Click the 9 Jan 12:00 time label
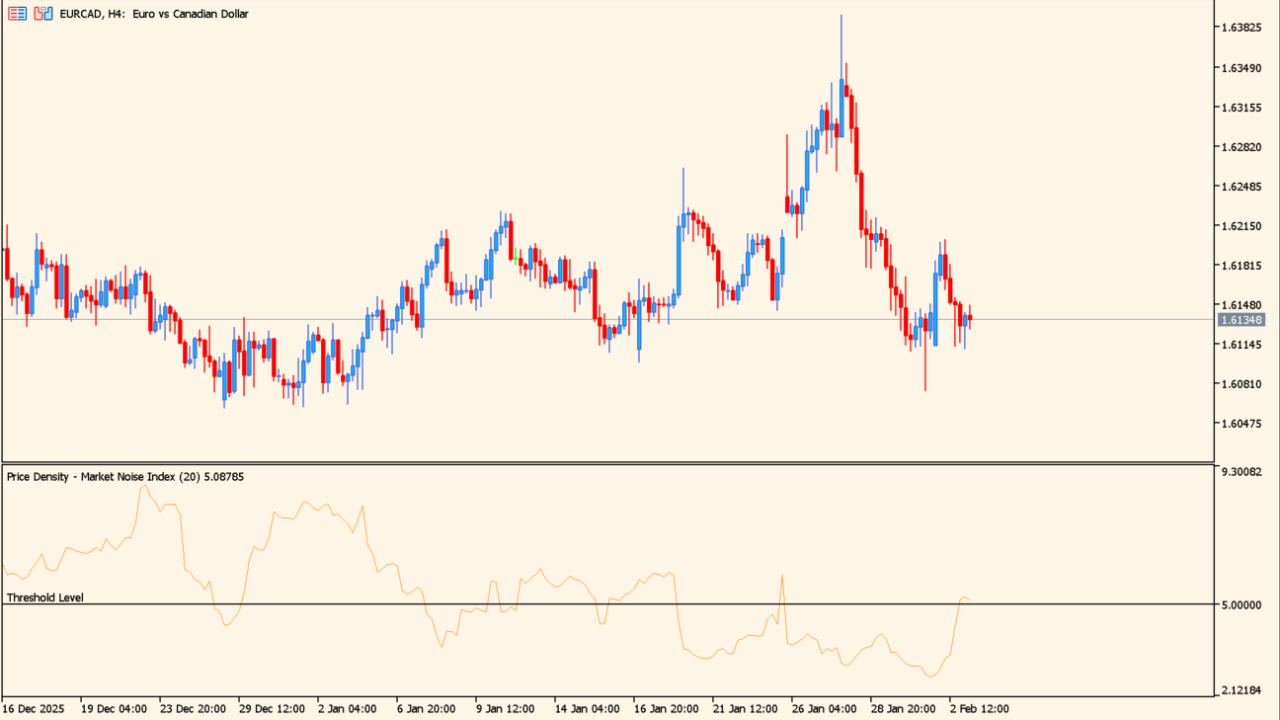The width and height of the screenshot is (1280, 720). coord(505,709)
